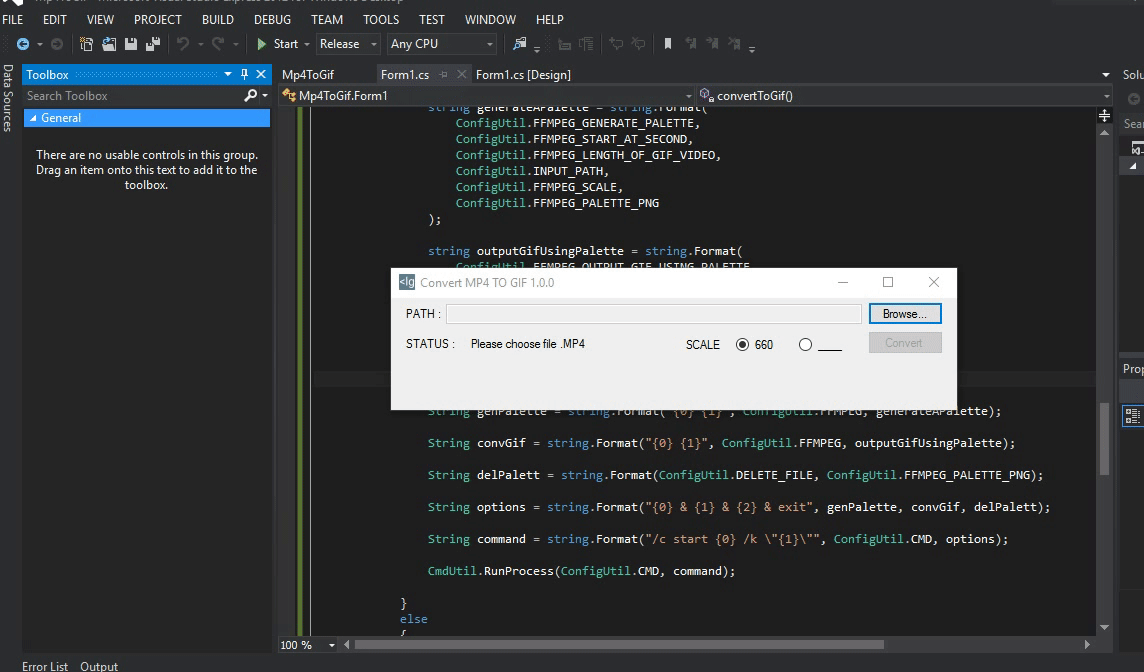This screenshot has height=672, width=1144.
Task: Click the Previous Bookmark icon
Action: pyautogui.click(x=690, y=44)
